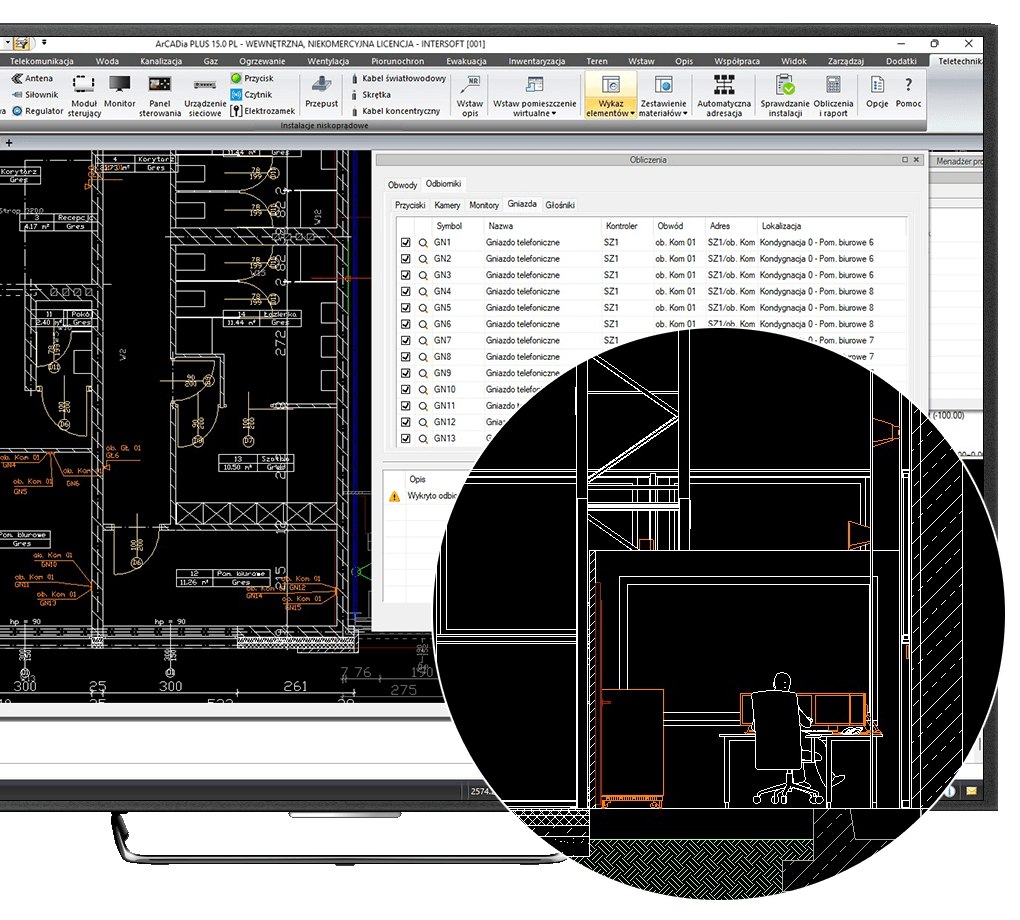The height and width of the screenshot is (920, 1020).
Task: Switch to the Telekomunikacja ribbon tab
Action: pos(42,61)
